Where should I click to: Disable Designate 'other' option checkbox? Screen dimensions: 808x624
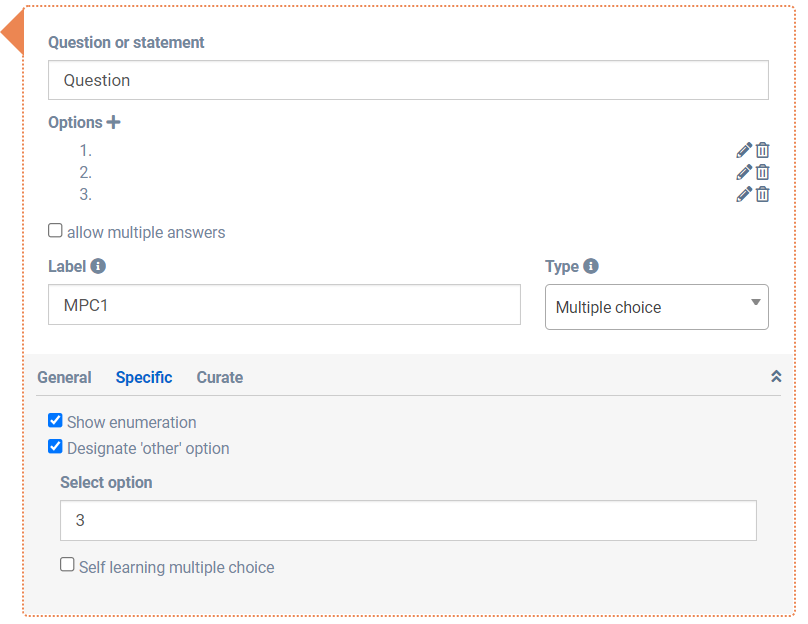56,447
